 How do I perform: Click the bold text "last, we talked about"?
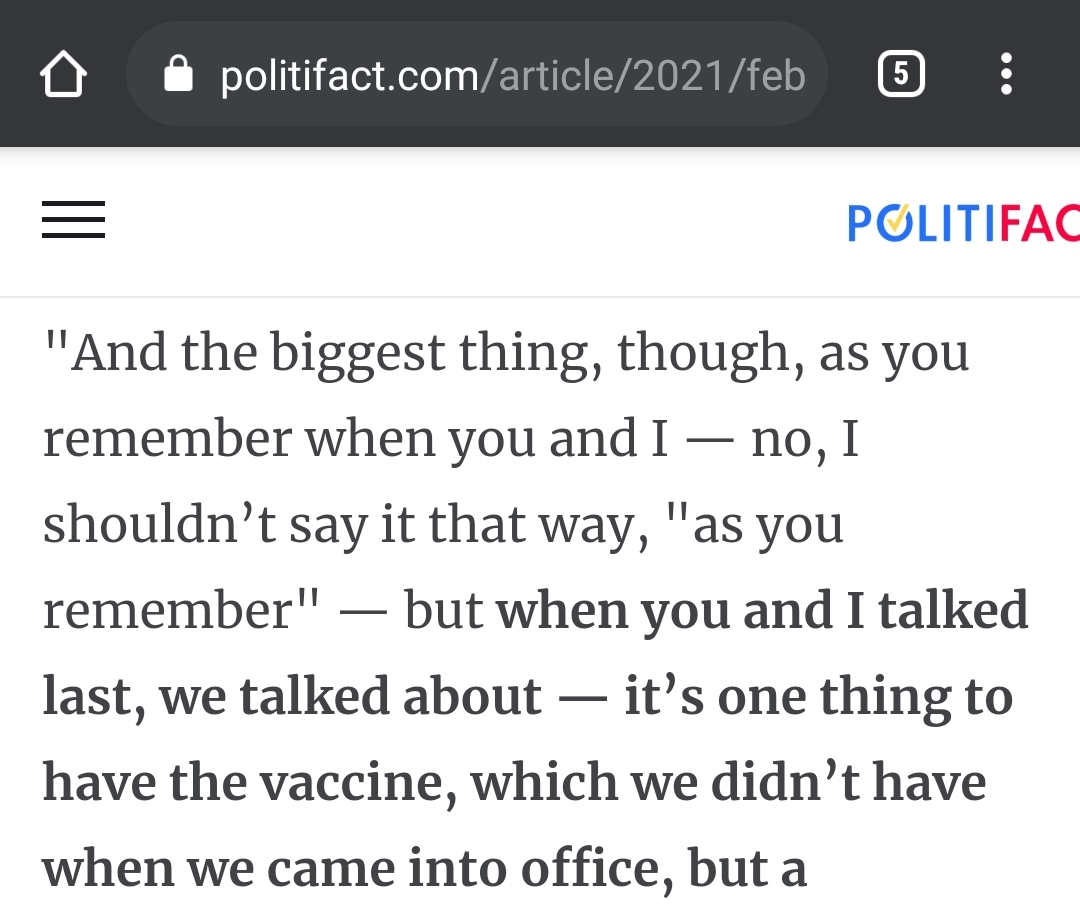292,697
